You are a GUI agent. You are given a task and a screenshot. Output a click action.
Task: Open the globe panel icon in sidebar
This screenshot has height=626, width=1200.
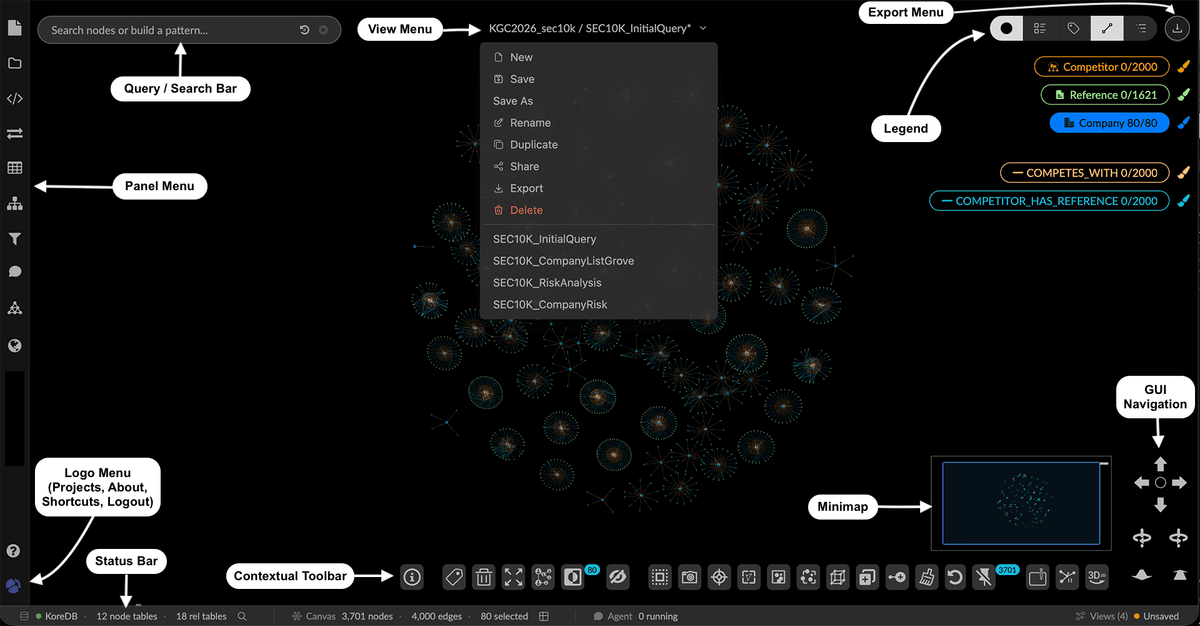tap(15, 346)
